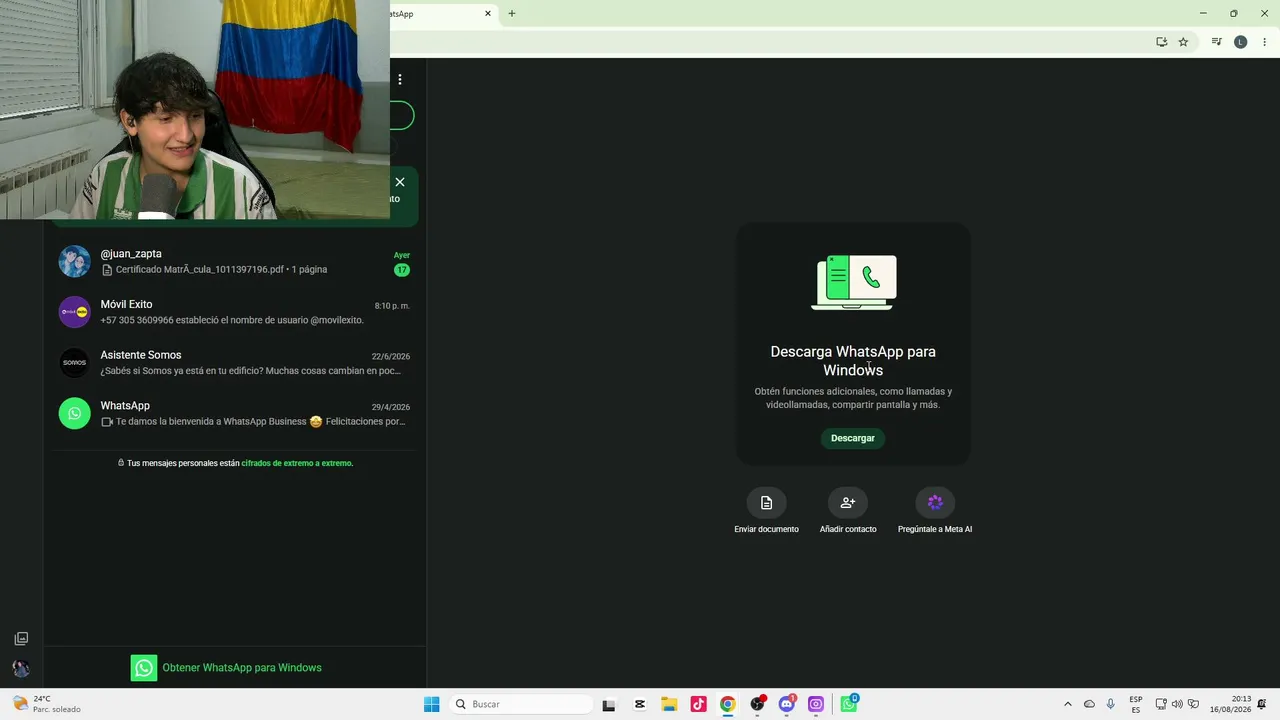Open the Windows Start menu
The height and width of the screenshot is (720, 1280).
(432, 704)
